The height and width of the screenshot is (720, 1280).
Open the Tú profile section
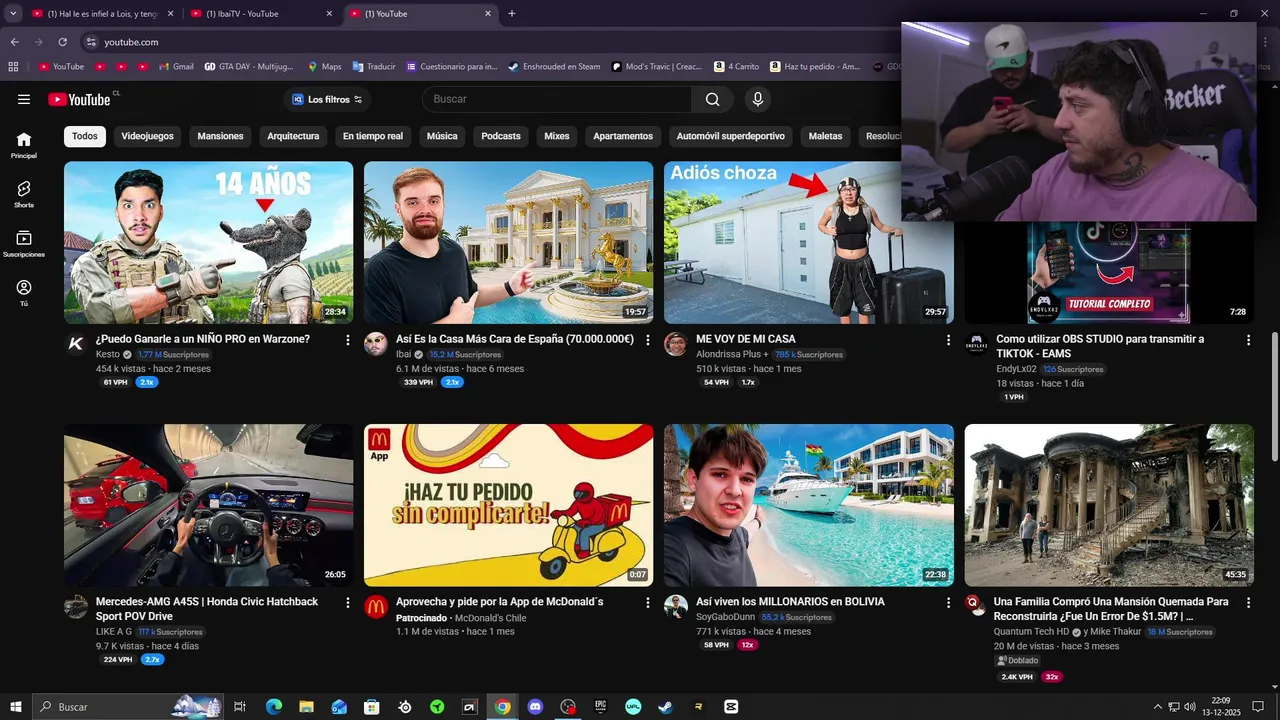24,293
